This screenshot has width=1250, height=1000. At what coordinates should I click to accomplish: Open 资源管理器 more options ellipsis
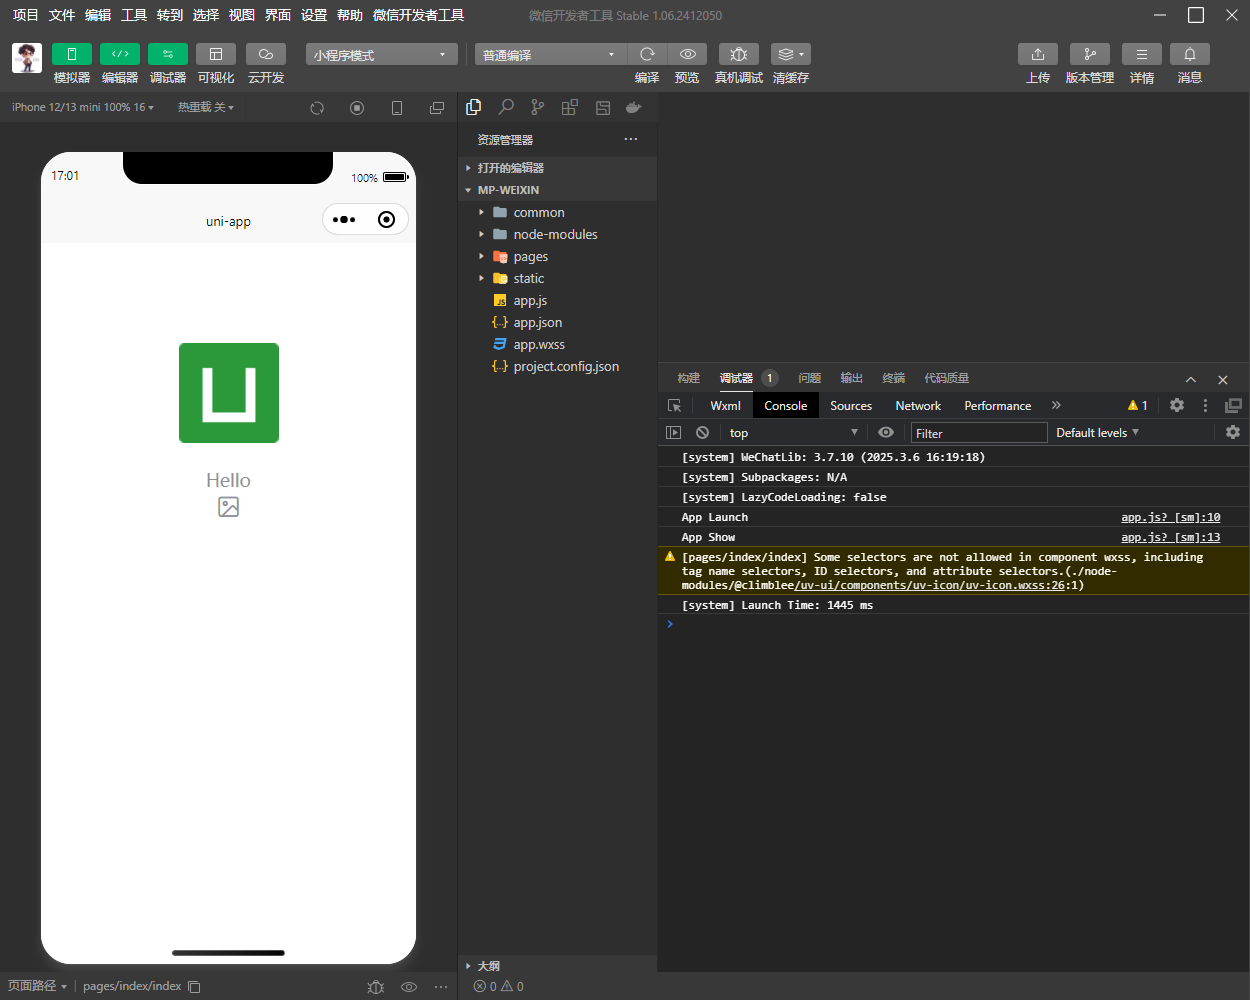[631, 139]
